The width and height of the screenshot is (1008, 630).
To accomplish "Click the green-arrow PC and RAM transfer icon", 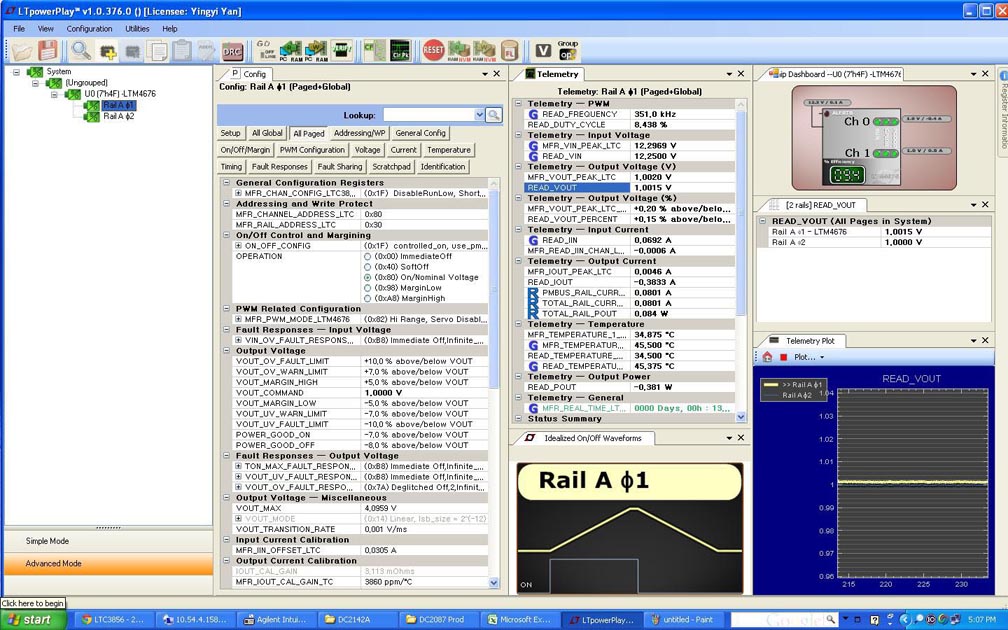I will [290, 50].
